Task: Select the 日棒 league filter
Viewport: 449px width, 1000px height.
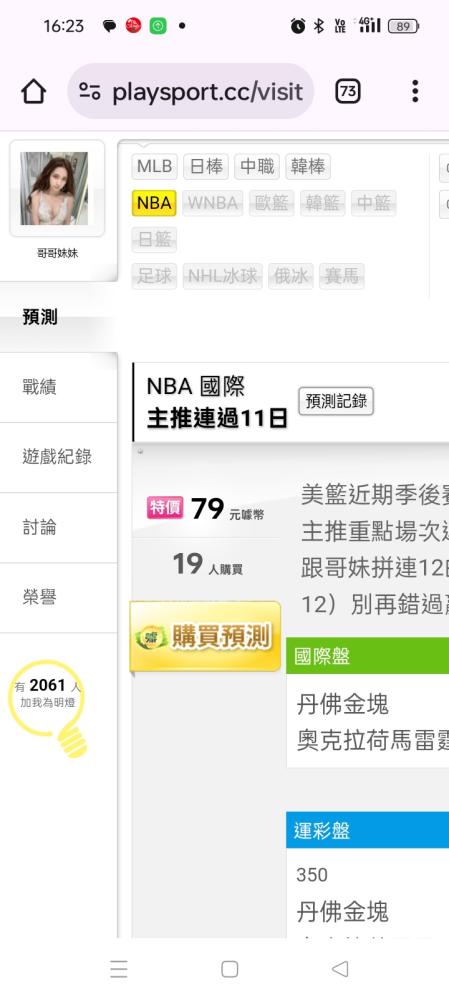Action: (206, 166)
